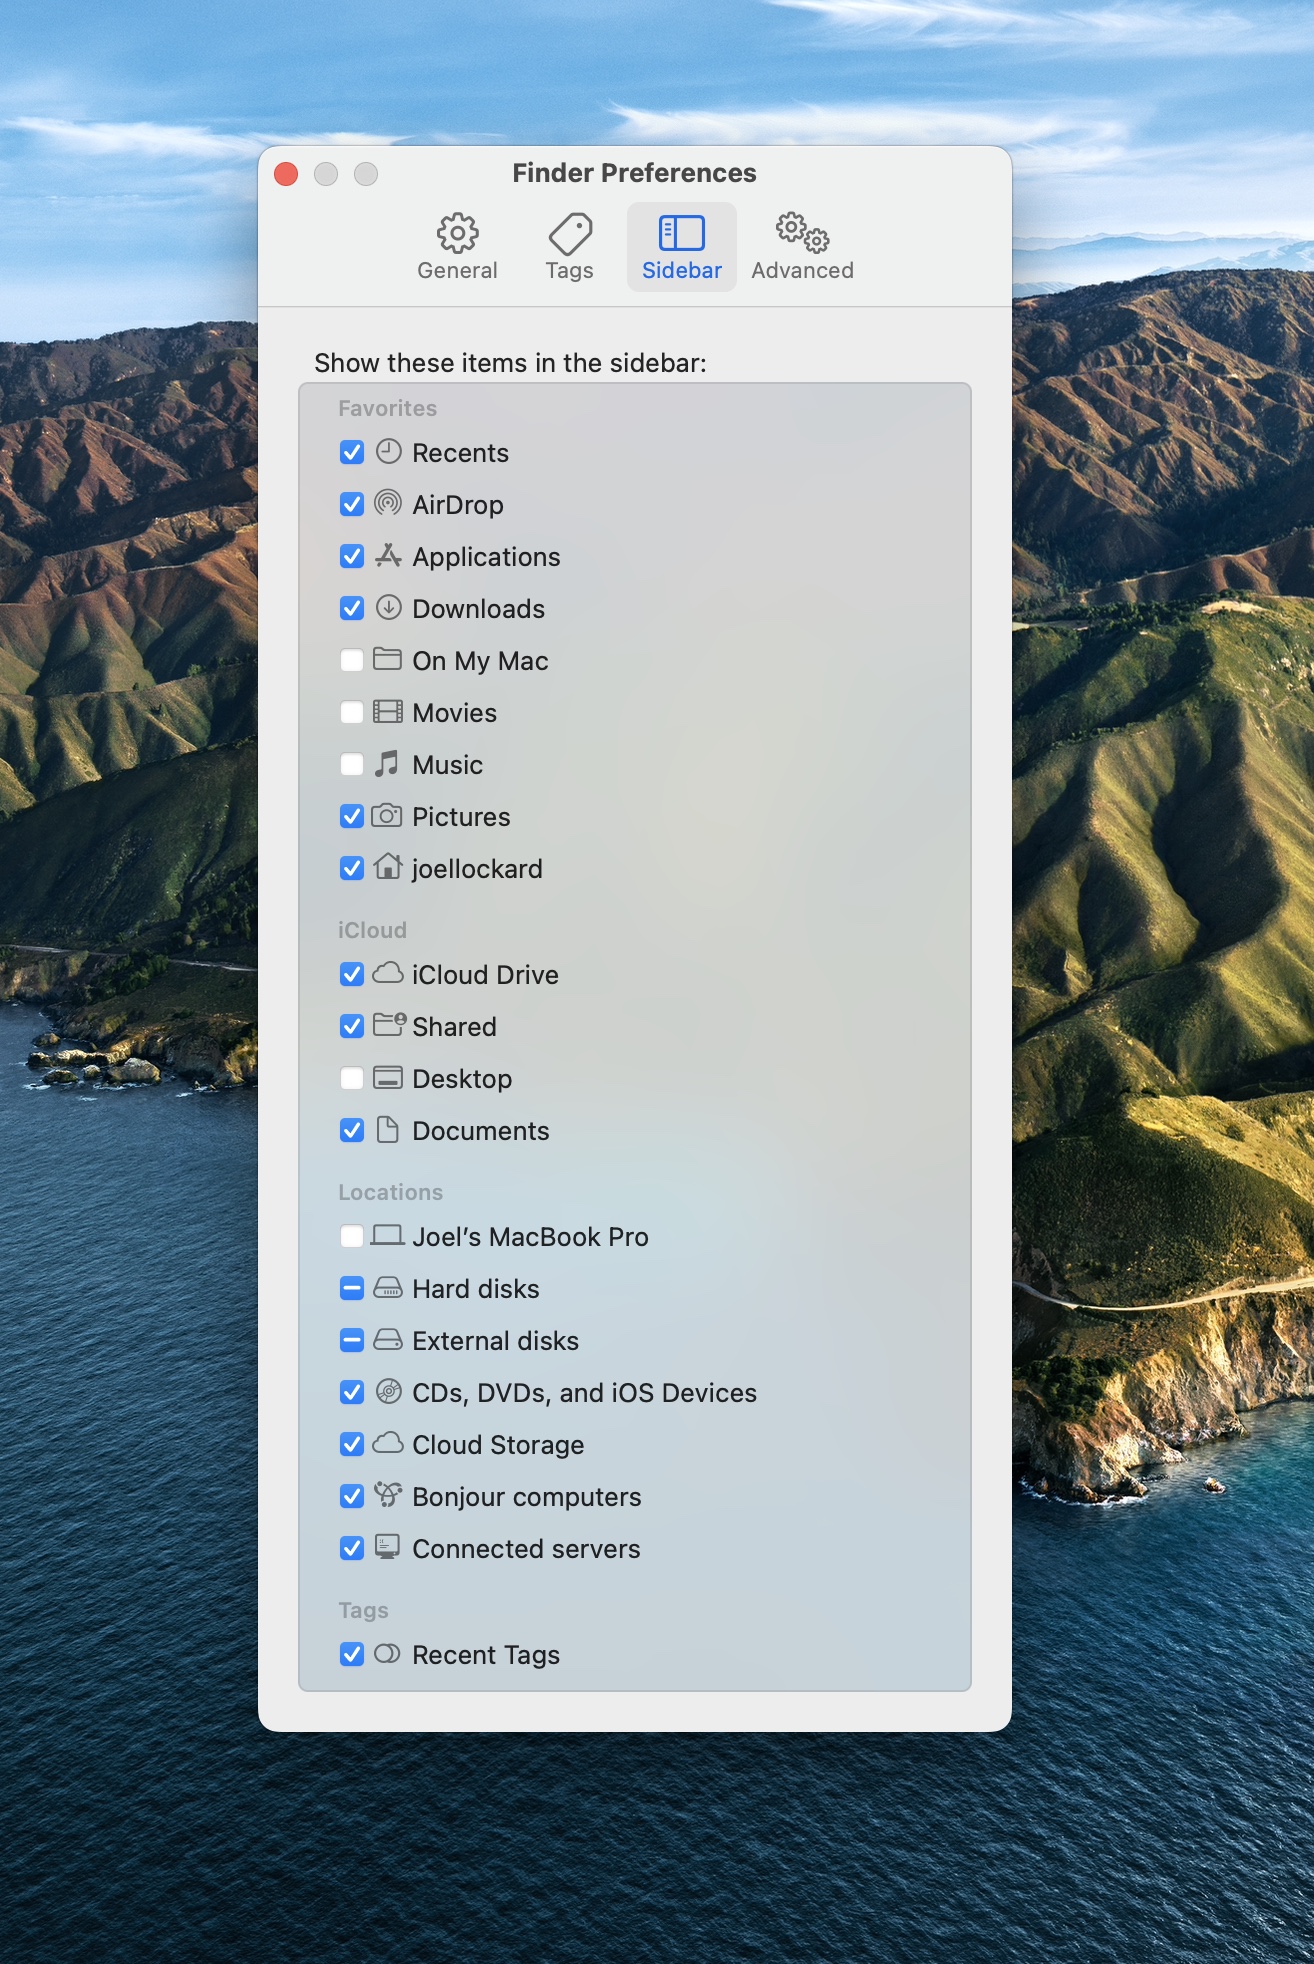This screenshot has height=1964, width=1314.
Task: Click the Hard disks drive icon
Action: pos(388,1288)
